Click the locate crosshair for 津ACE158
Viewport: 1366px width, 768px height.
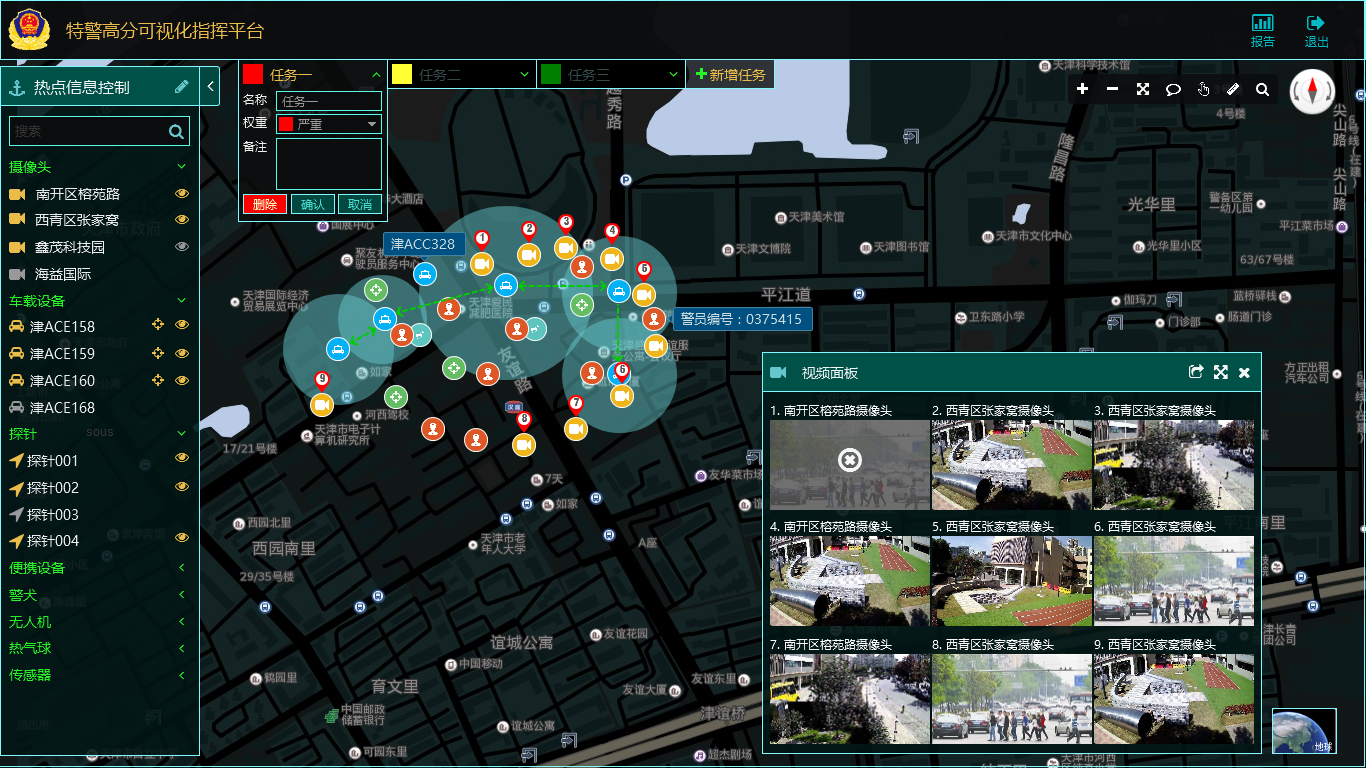click(x=157, y=326)
